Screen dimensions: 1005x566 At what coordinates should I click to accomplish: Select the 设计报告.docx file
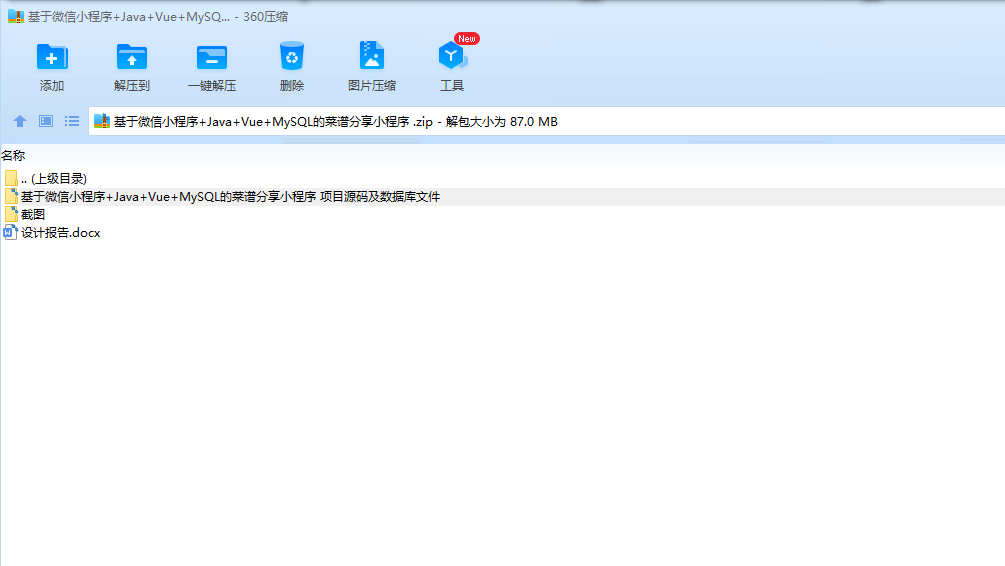pos(60,233)
